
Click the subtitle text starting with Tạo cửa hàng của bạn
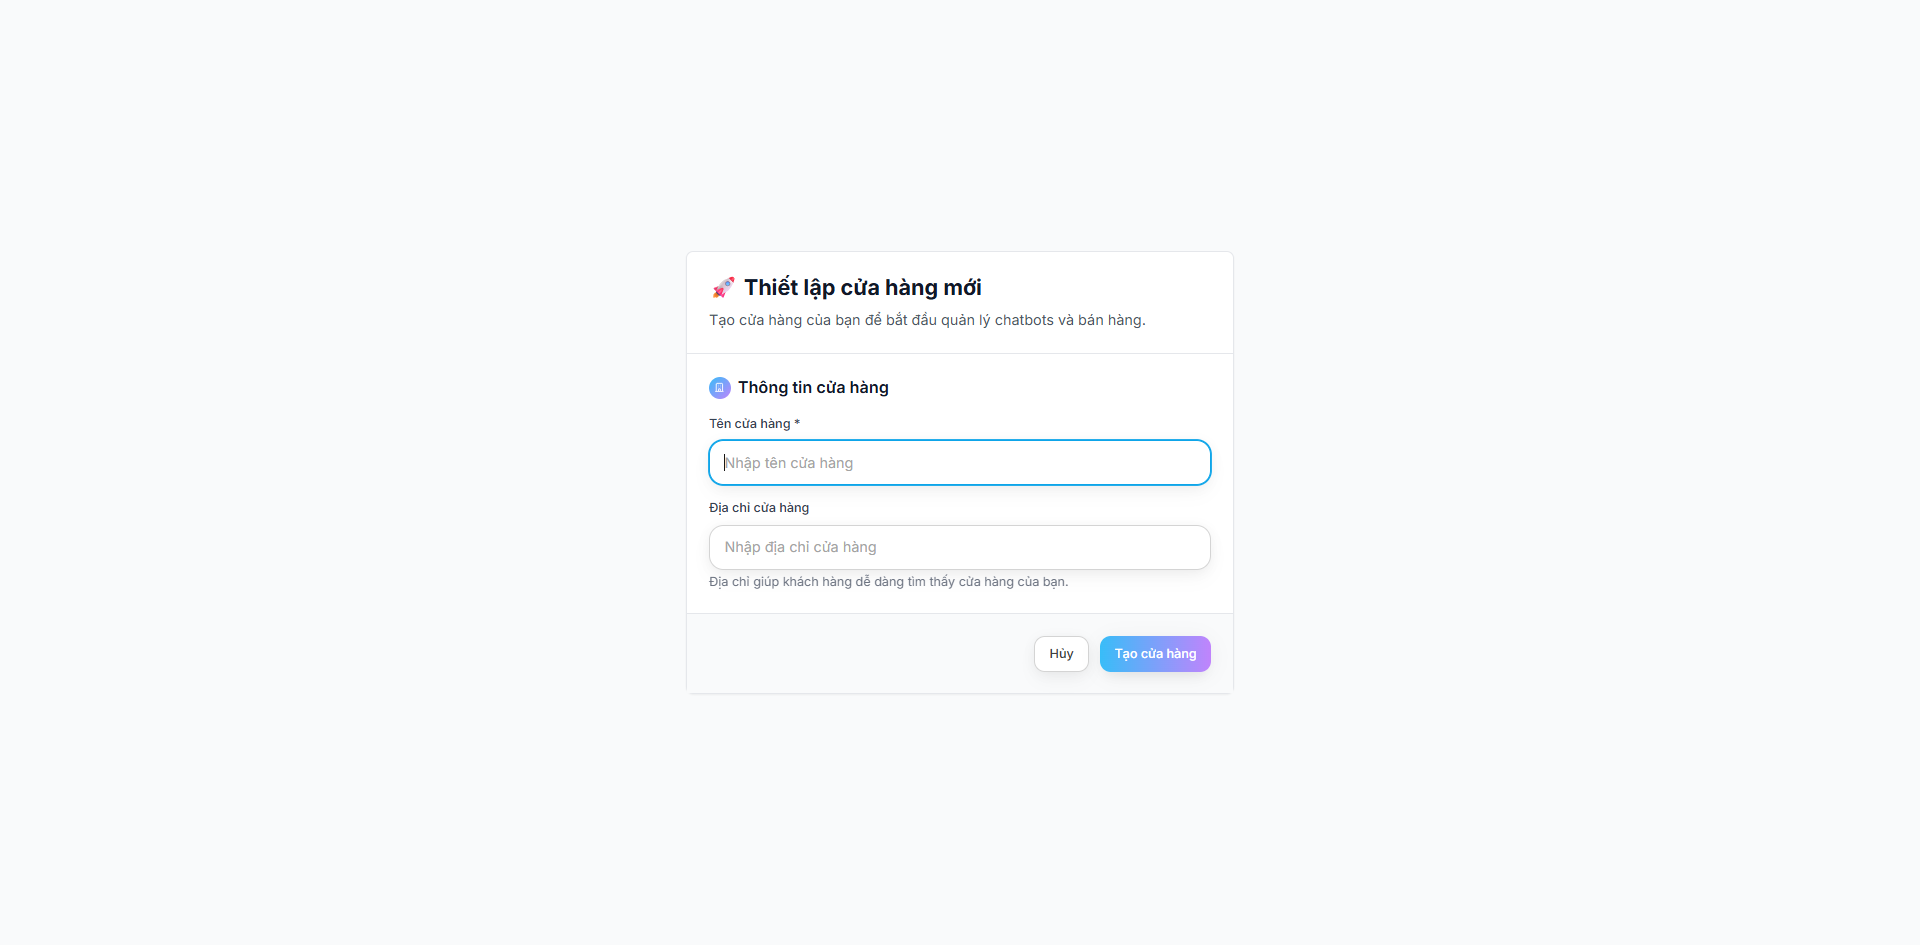click(x=926, y=320)
